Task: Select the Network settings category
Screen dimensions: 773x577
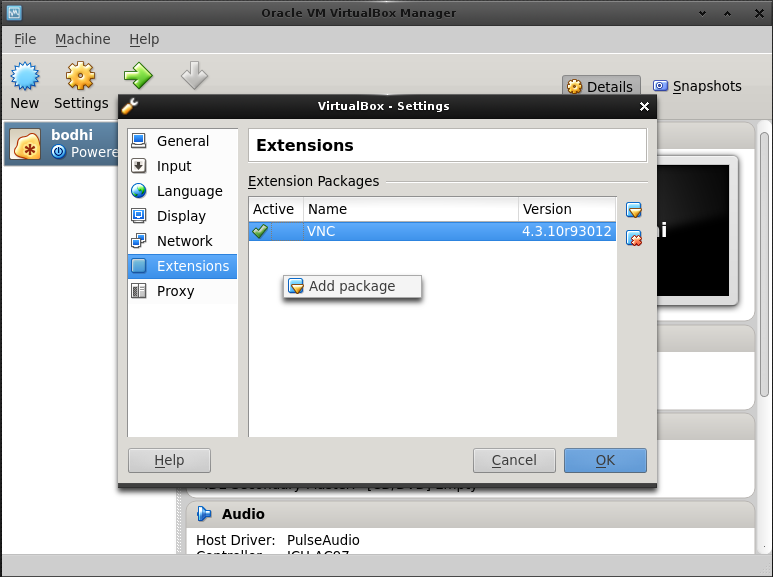Action: coord(182,241)
